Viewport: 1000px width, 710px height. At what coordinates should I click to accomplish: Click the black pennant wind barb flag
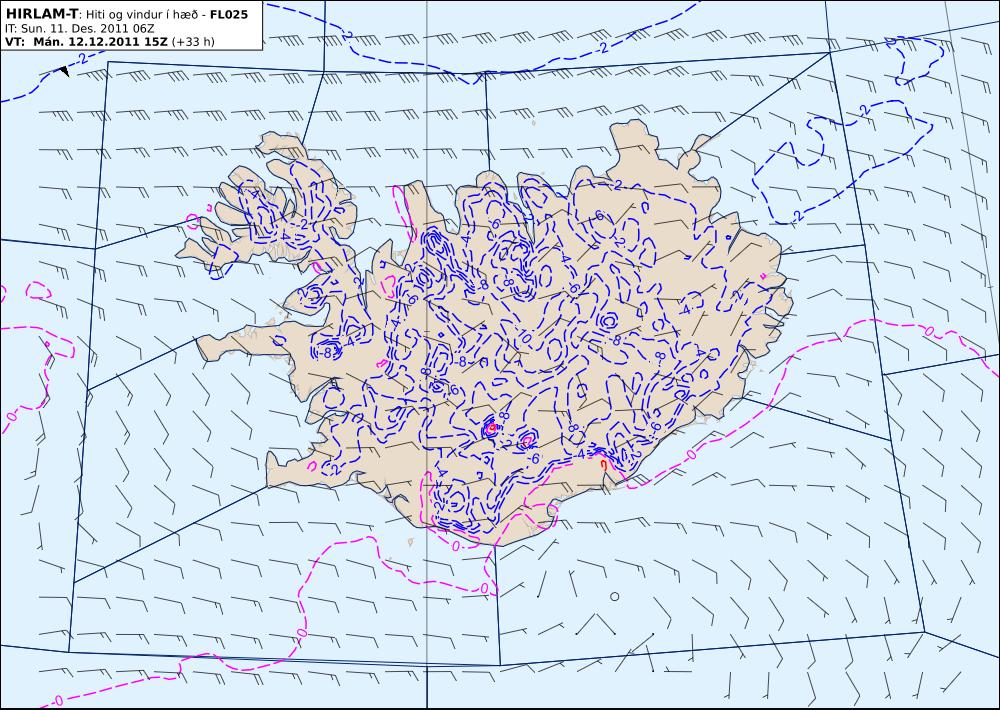[x=64, y=71]
